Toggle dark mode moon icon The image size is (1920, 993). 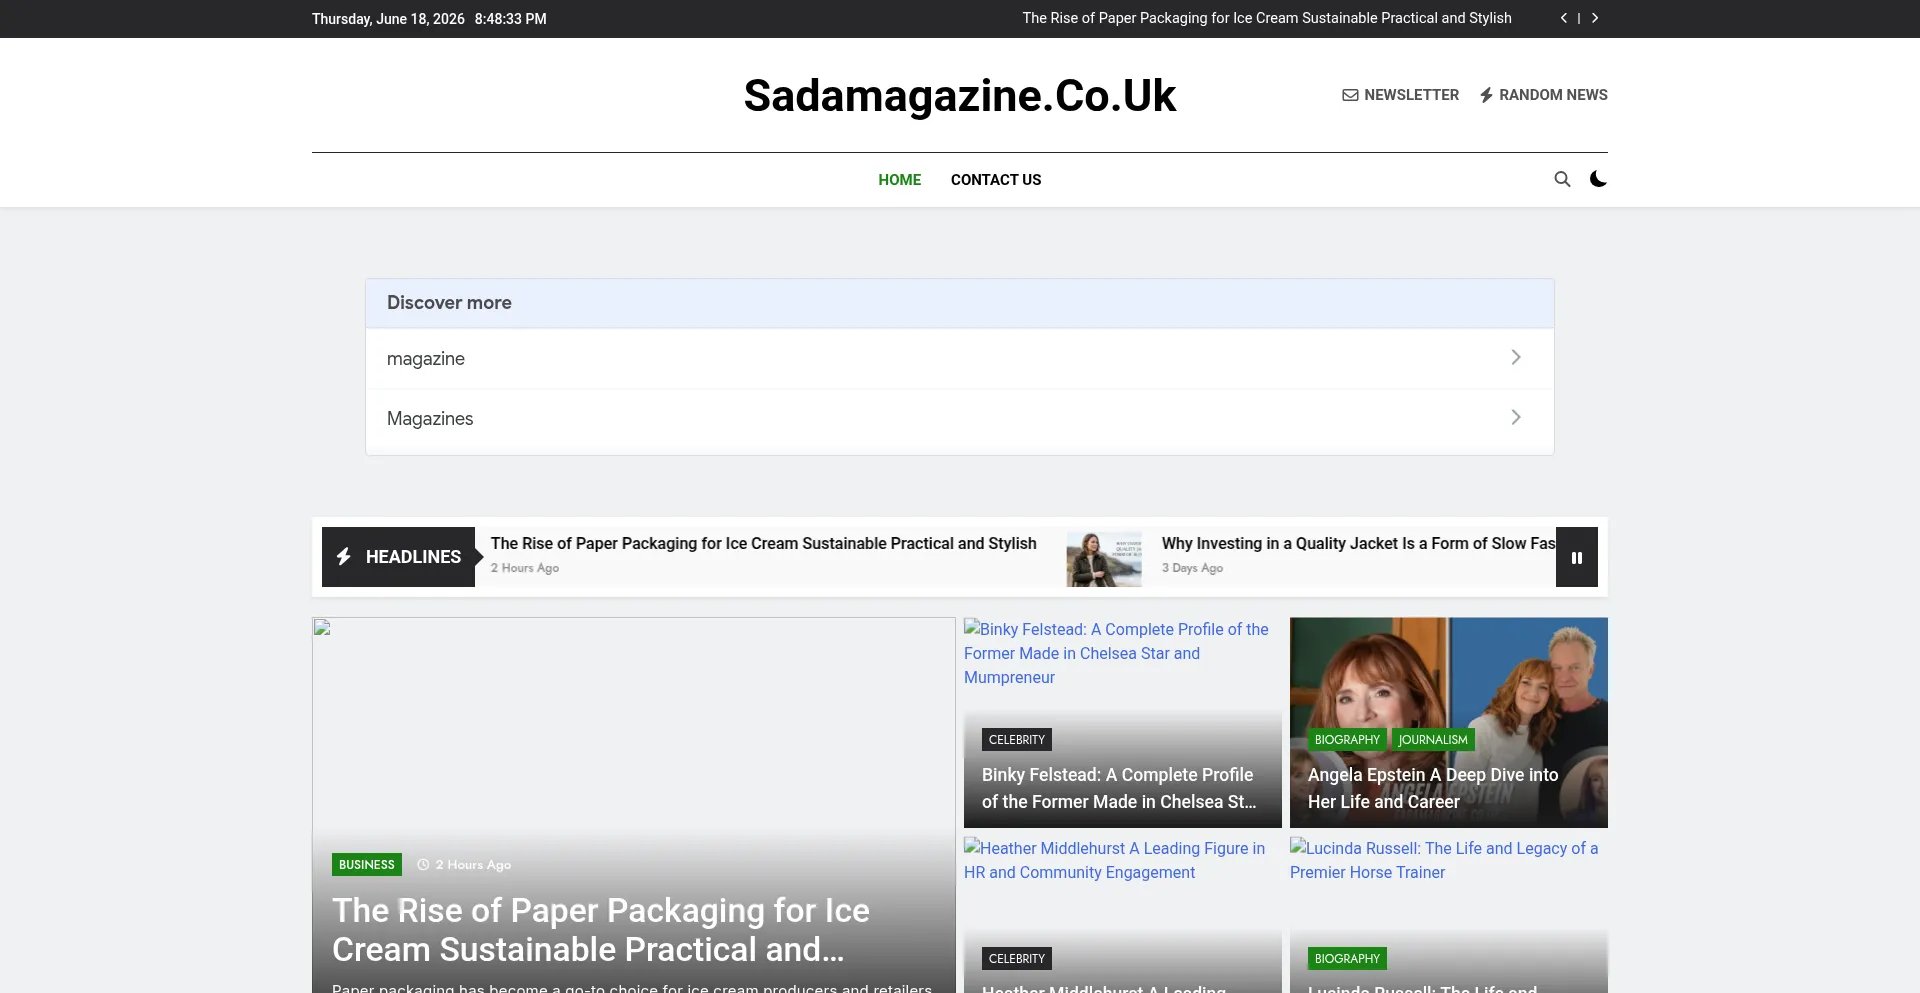1598,179
